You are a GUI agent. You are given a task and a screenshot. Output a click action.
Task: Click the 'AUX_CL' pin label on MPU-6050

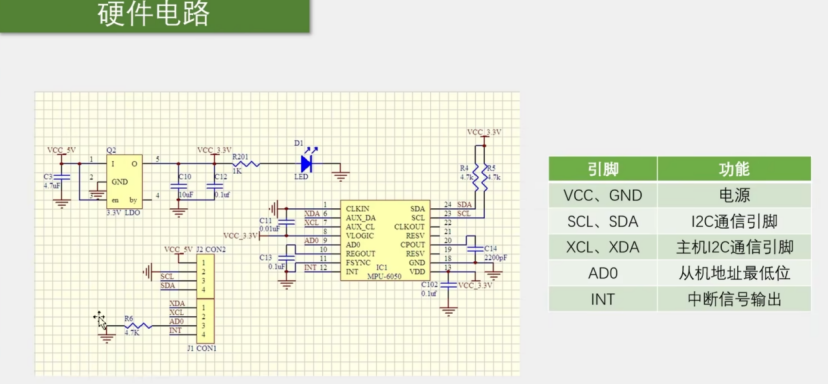point(360,226)
